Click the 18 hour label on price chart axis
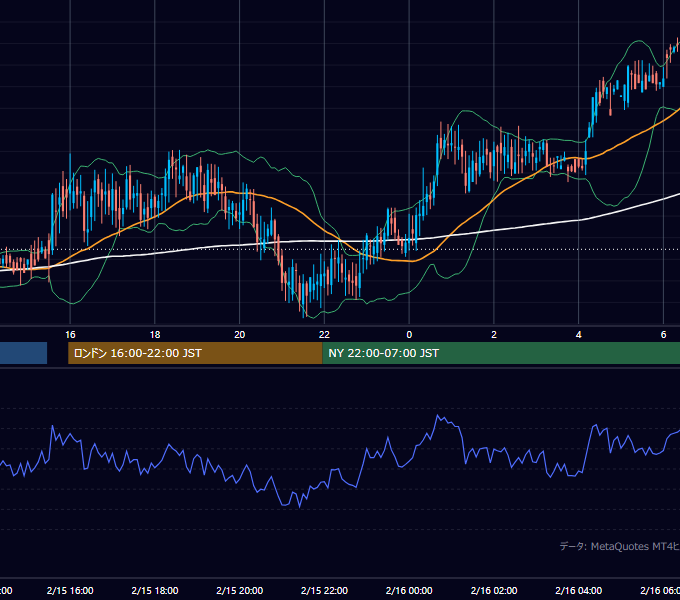Screen dimensions: 680x600 155,334
